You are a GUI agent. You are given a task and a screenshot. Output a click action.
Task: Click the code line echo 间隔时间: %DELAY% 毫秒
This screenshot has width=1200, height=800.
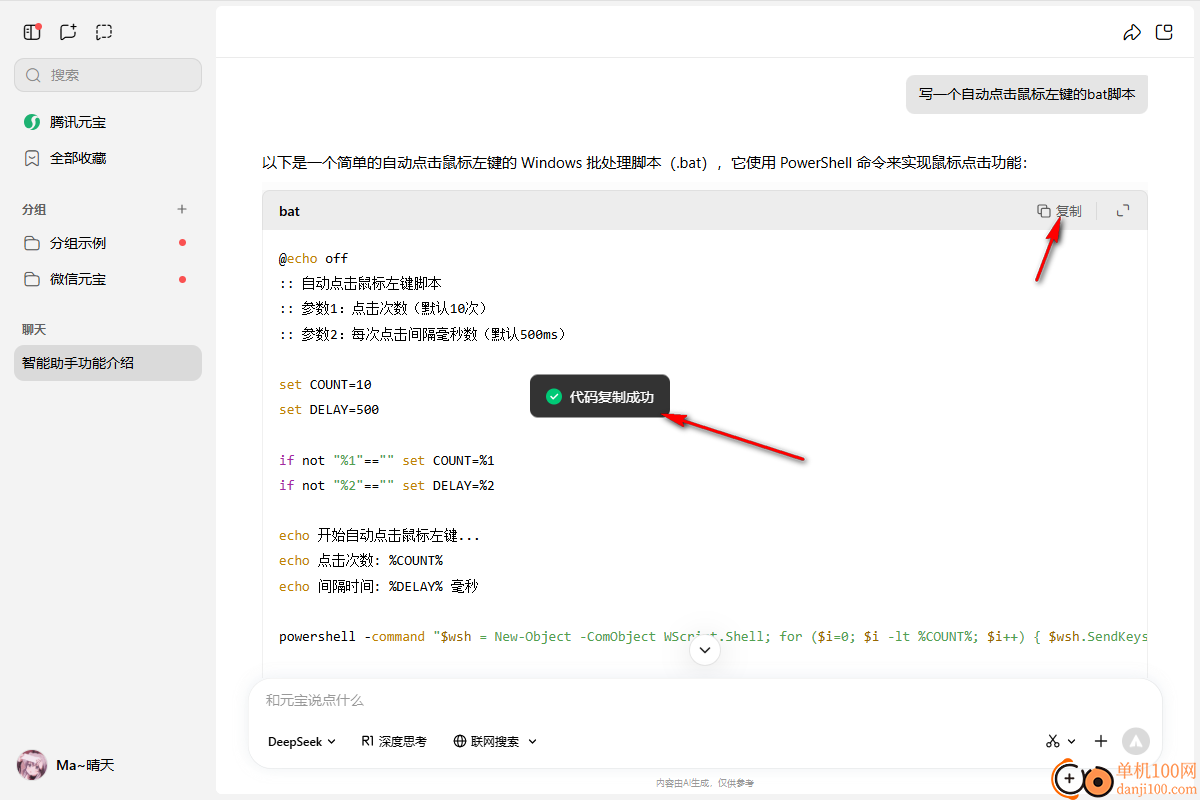click(379, 586)
